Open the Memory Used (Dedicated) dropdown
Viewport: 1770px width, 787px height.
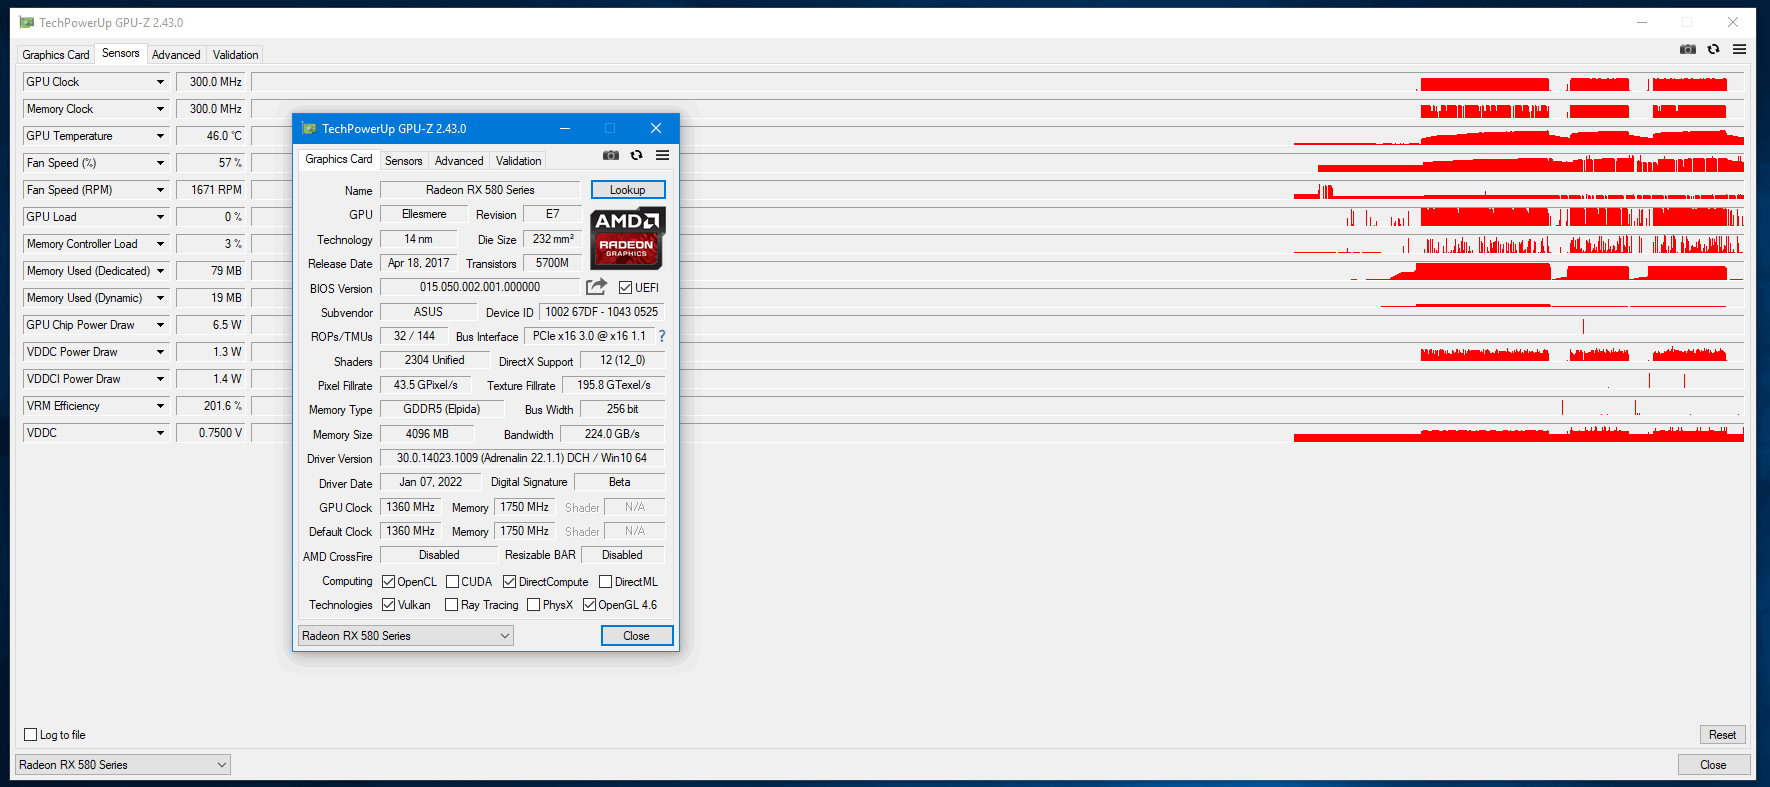point(160,271)
